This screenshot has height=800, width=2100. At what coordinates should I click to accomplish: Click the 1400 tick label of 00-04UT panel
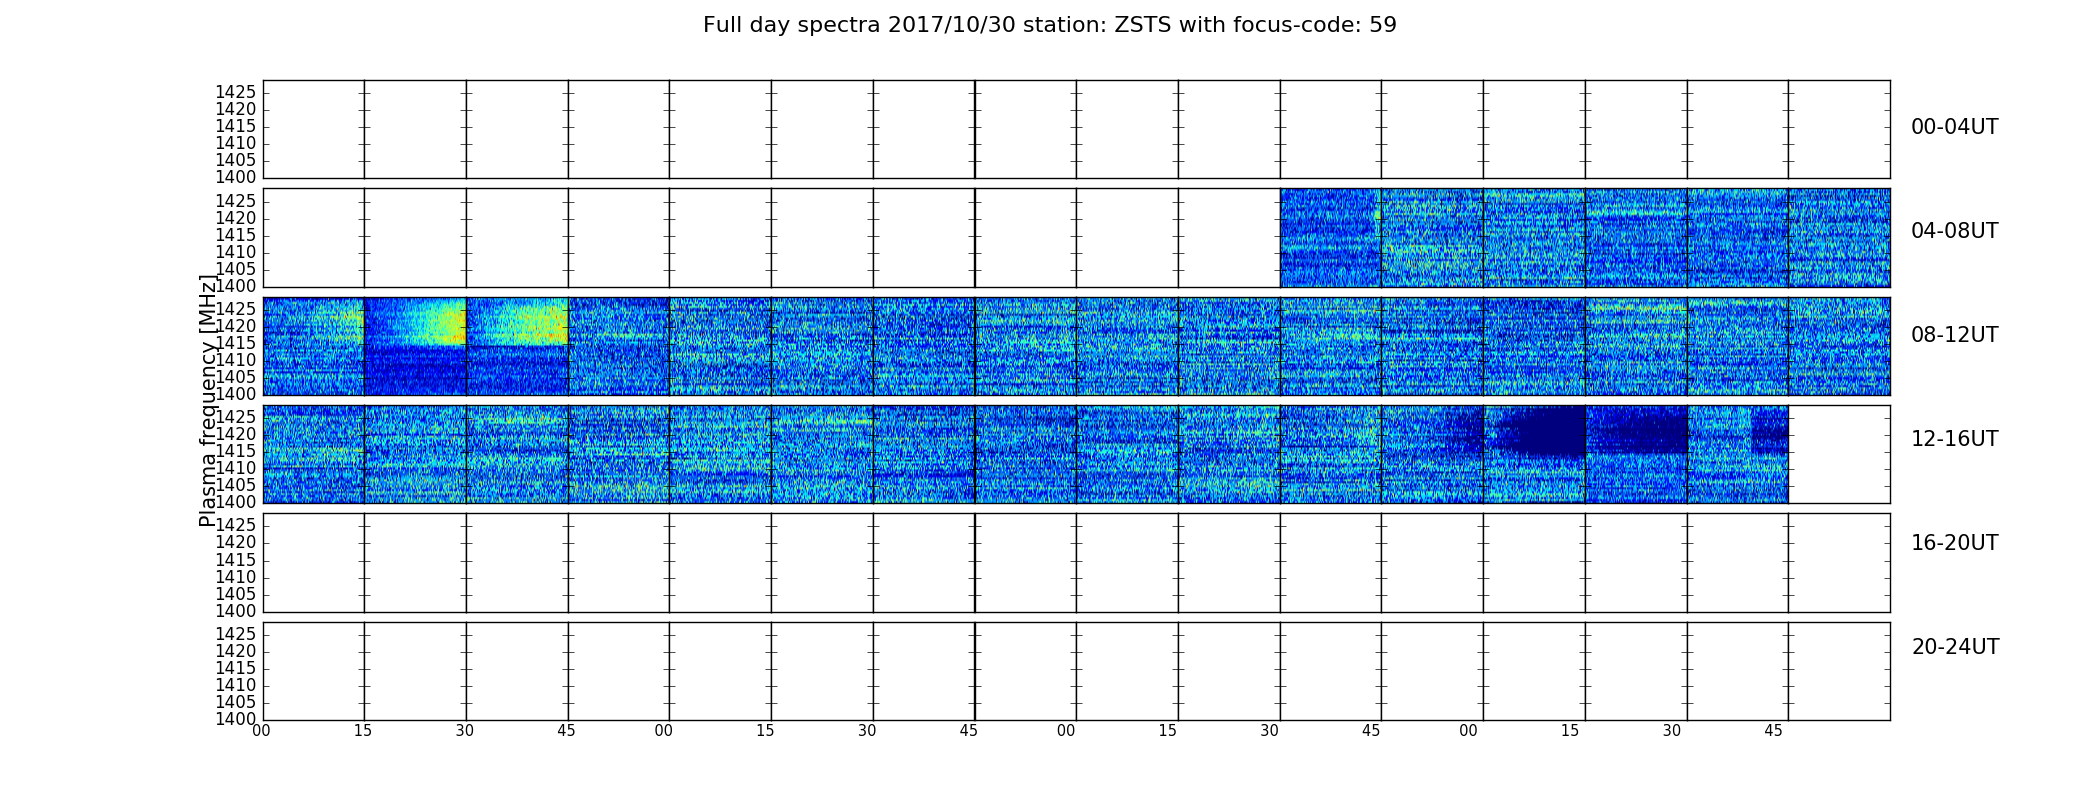point(236,177)
